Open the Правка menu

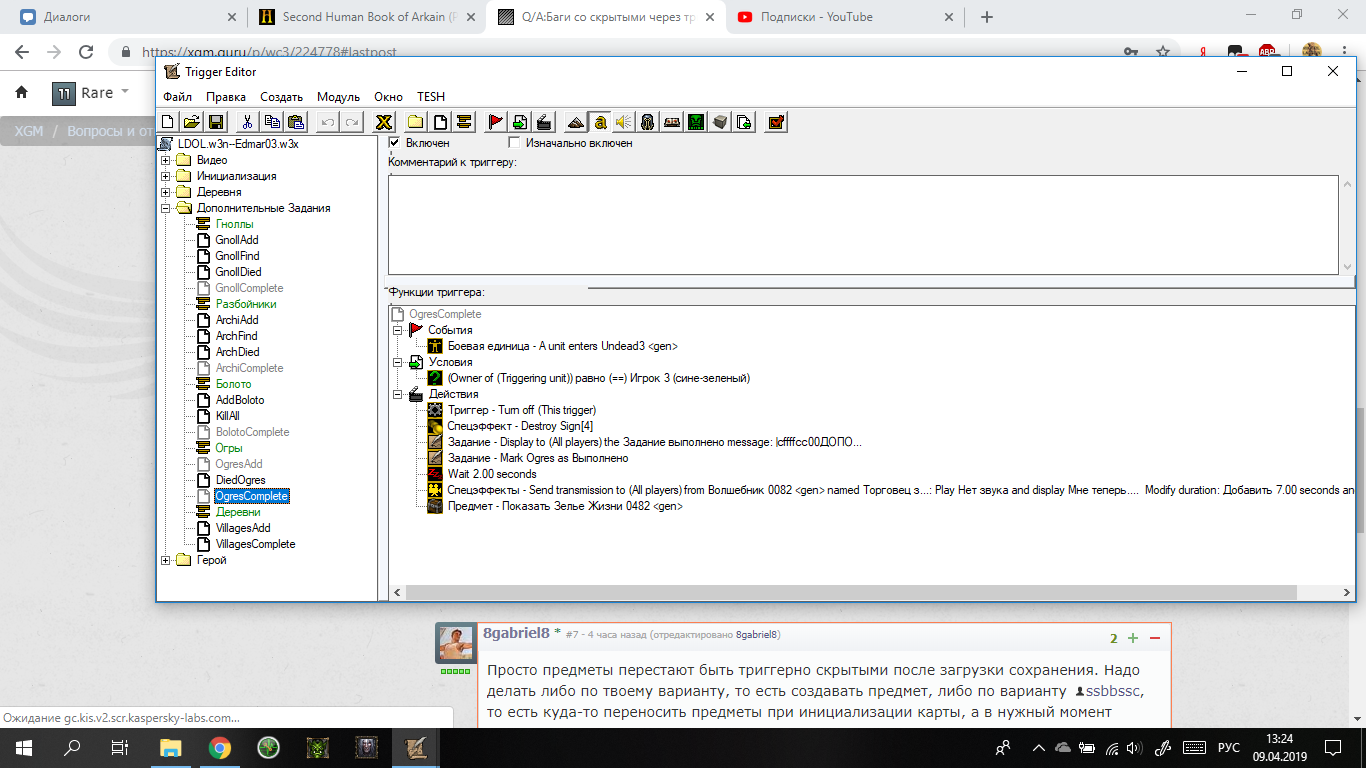coord(226,97)
